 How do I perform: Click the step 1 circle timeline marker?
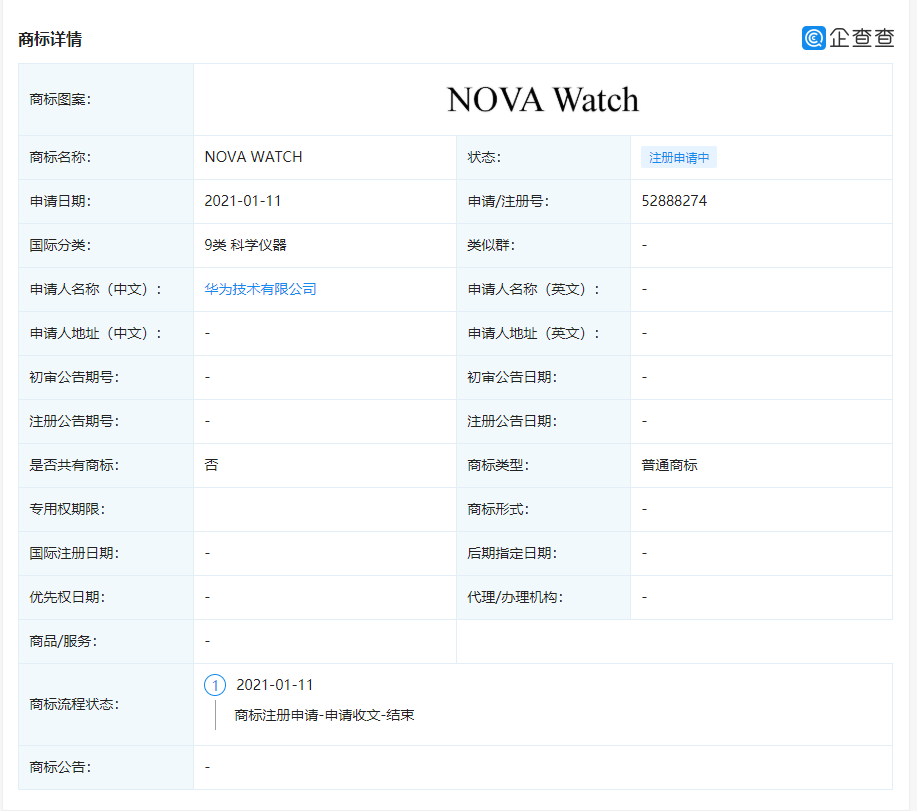click(x=215, y=685)
